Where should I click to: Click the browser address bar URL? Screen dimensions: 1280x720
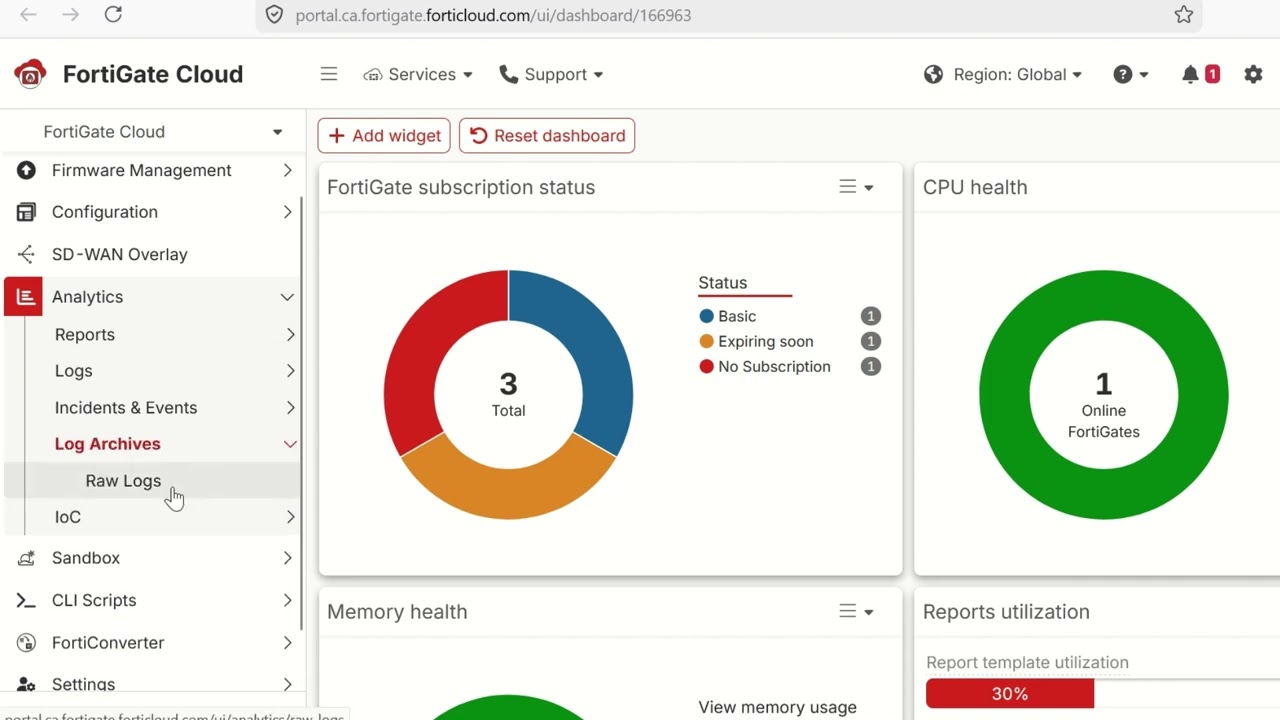[493, 15]
